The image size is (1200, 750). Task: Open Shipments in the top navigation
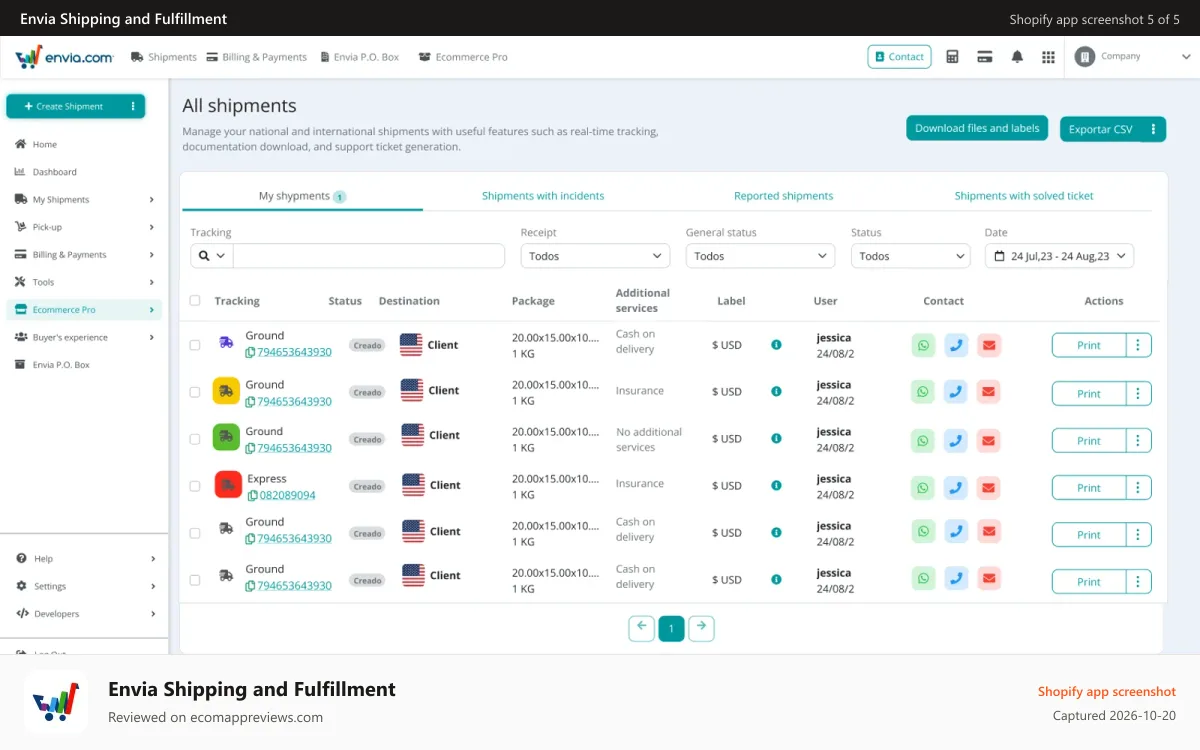pyautogui.click(x=164, y=57)
